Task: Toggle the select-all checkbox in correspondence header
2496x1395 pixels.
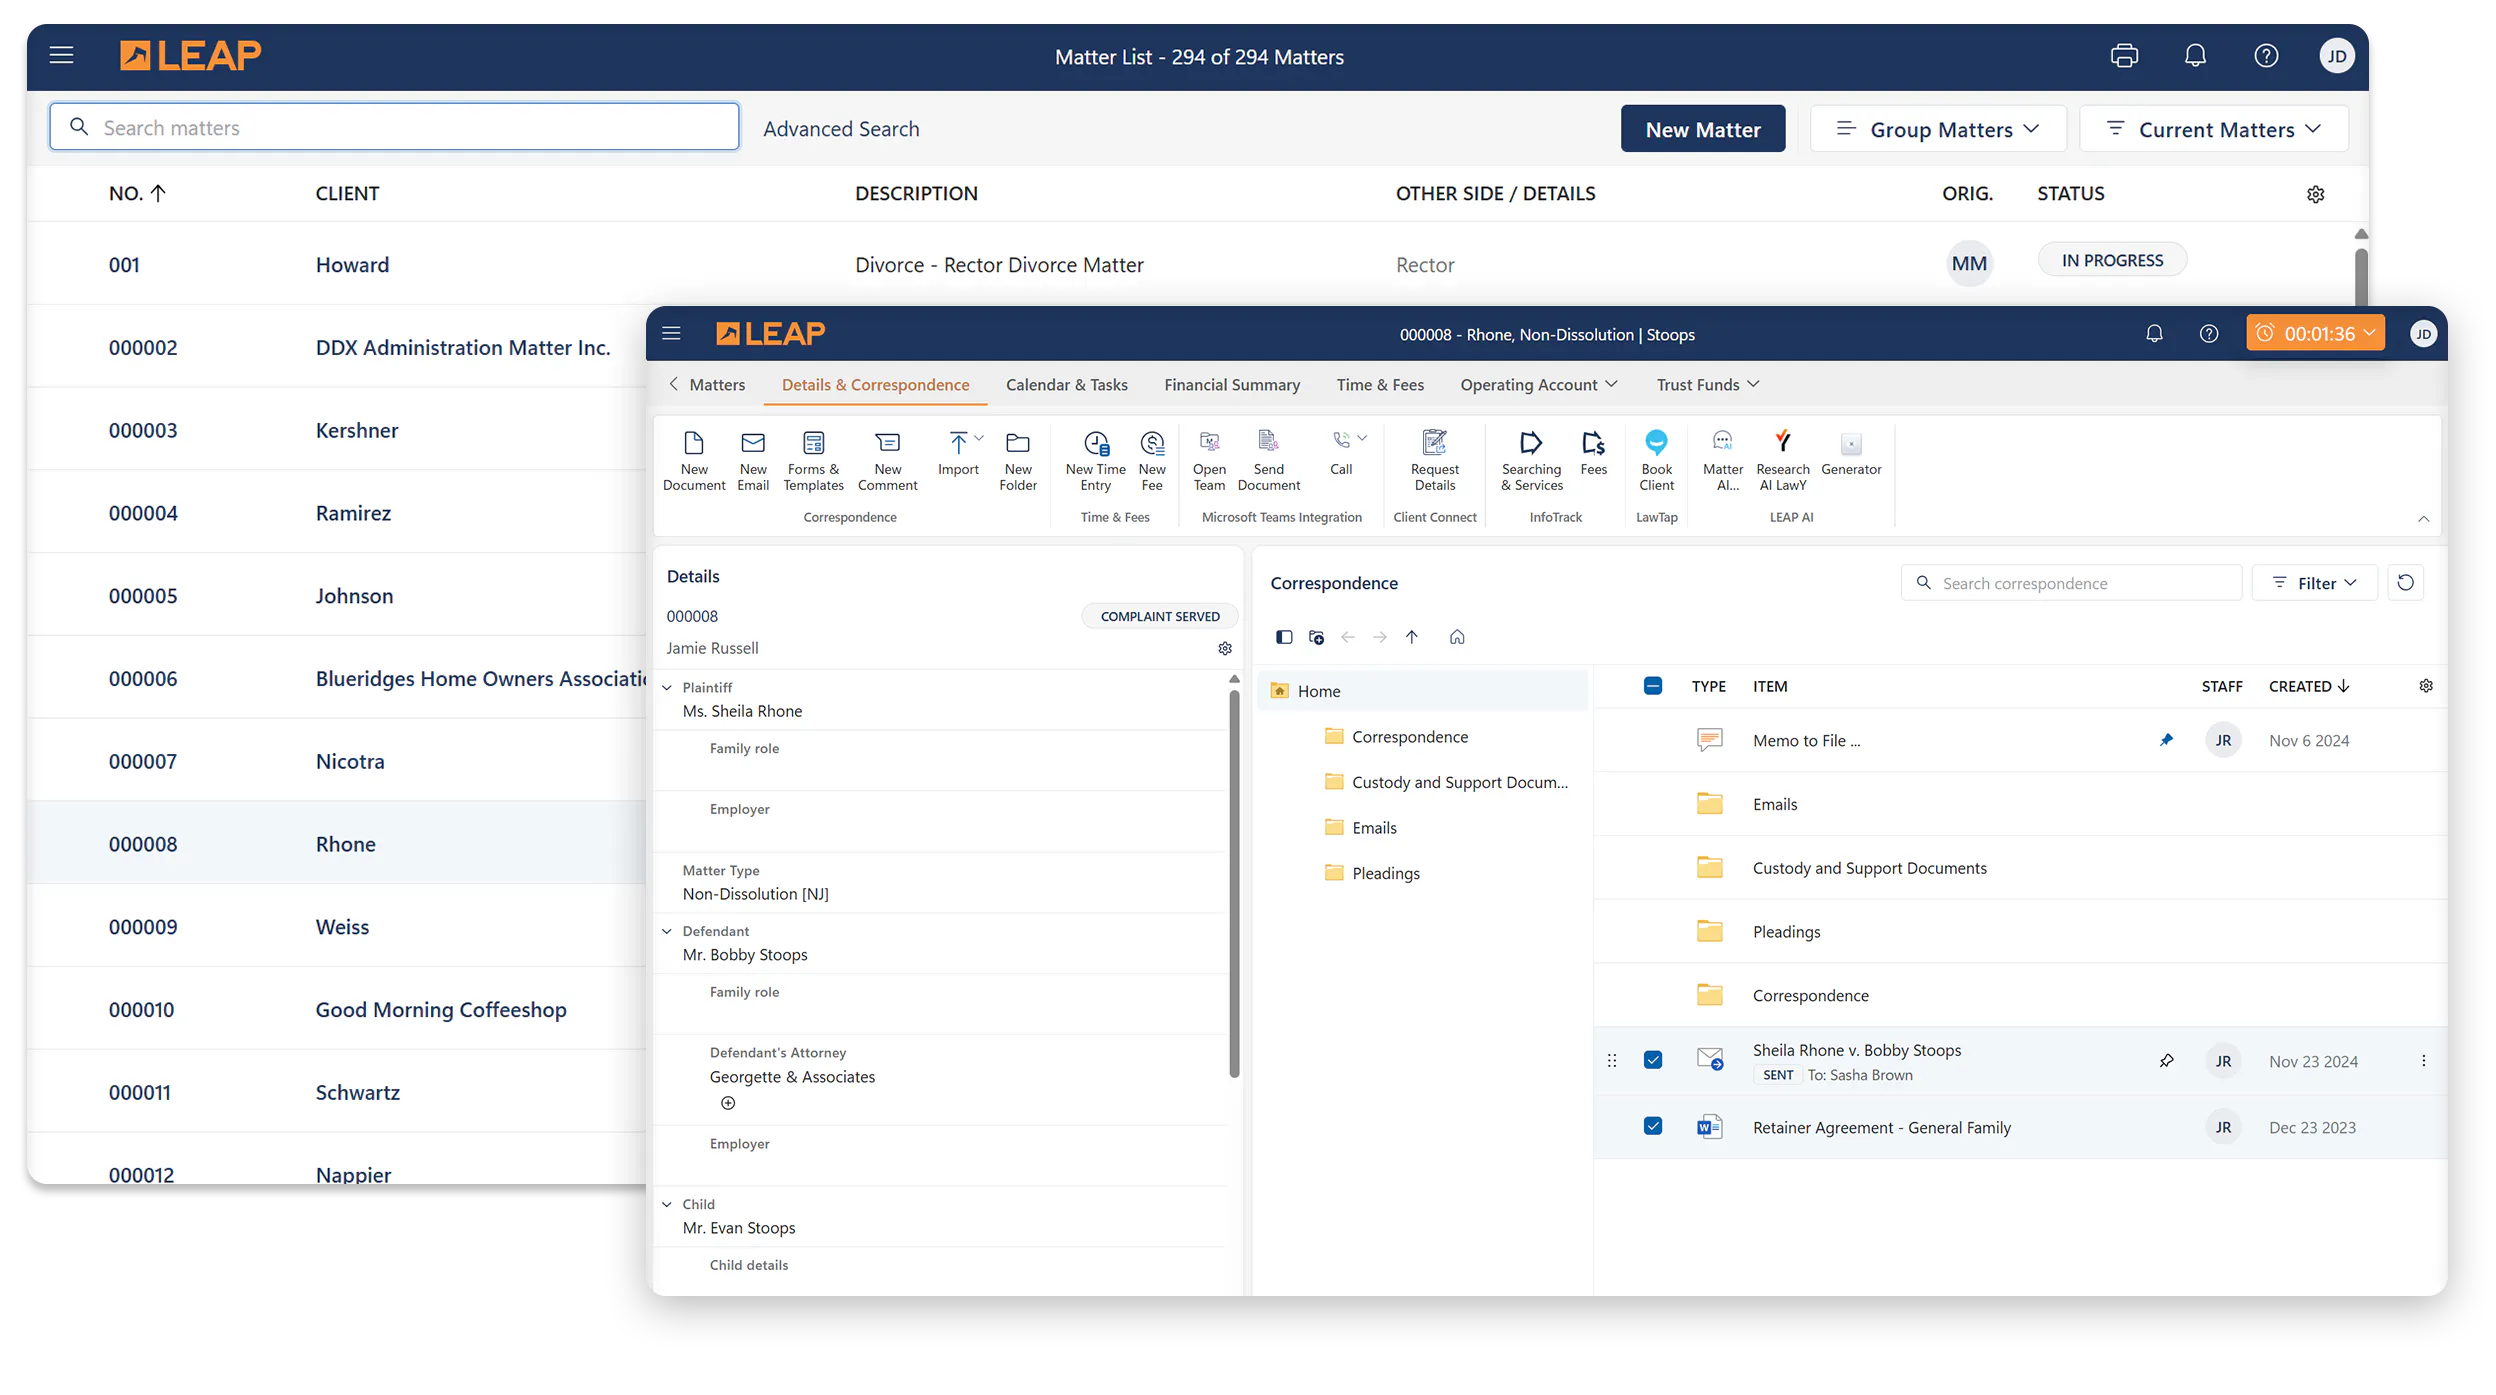Action: (1653, 686)
